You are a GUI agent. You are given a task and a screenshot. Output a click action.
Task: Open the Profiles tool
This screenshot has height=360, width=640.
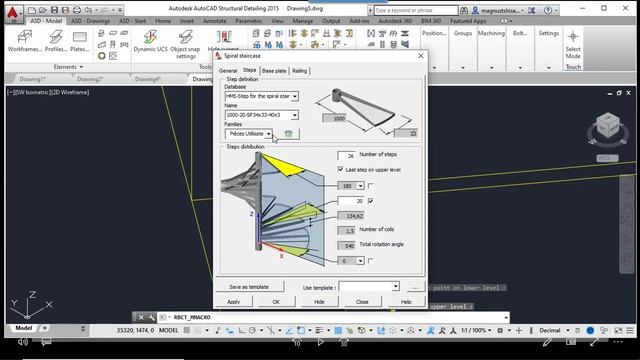[x=56, y=41]
